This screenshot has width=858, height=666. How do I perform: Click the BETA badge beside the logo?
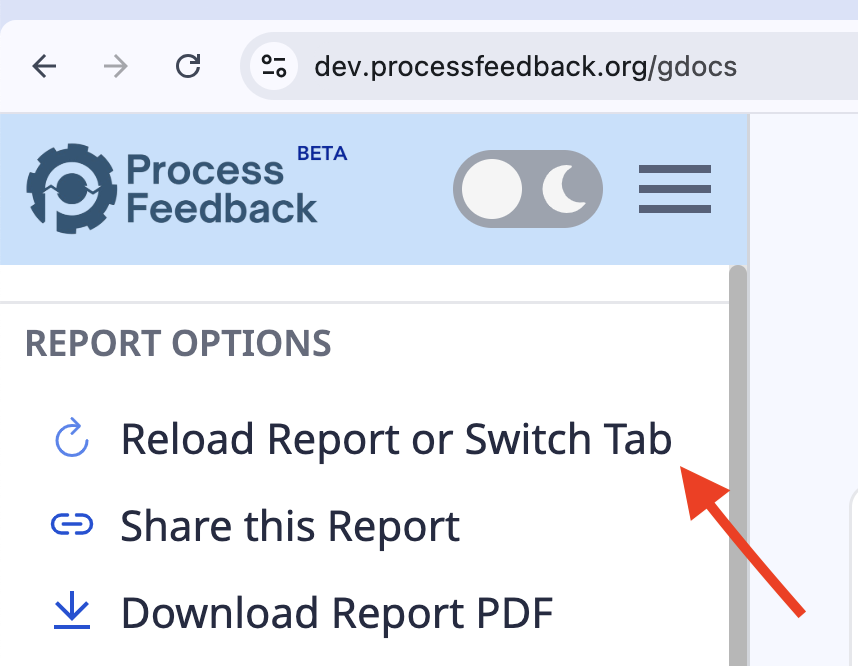(x=322, y=154)
